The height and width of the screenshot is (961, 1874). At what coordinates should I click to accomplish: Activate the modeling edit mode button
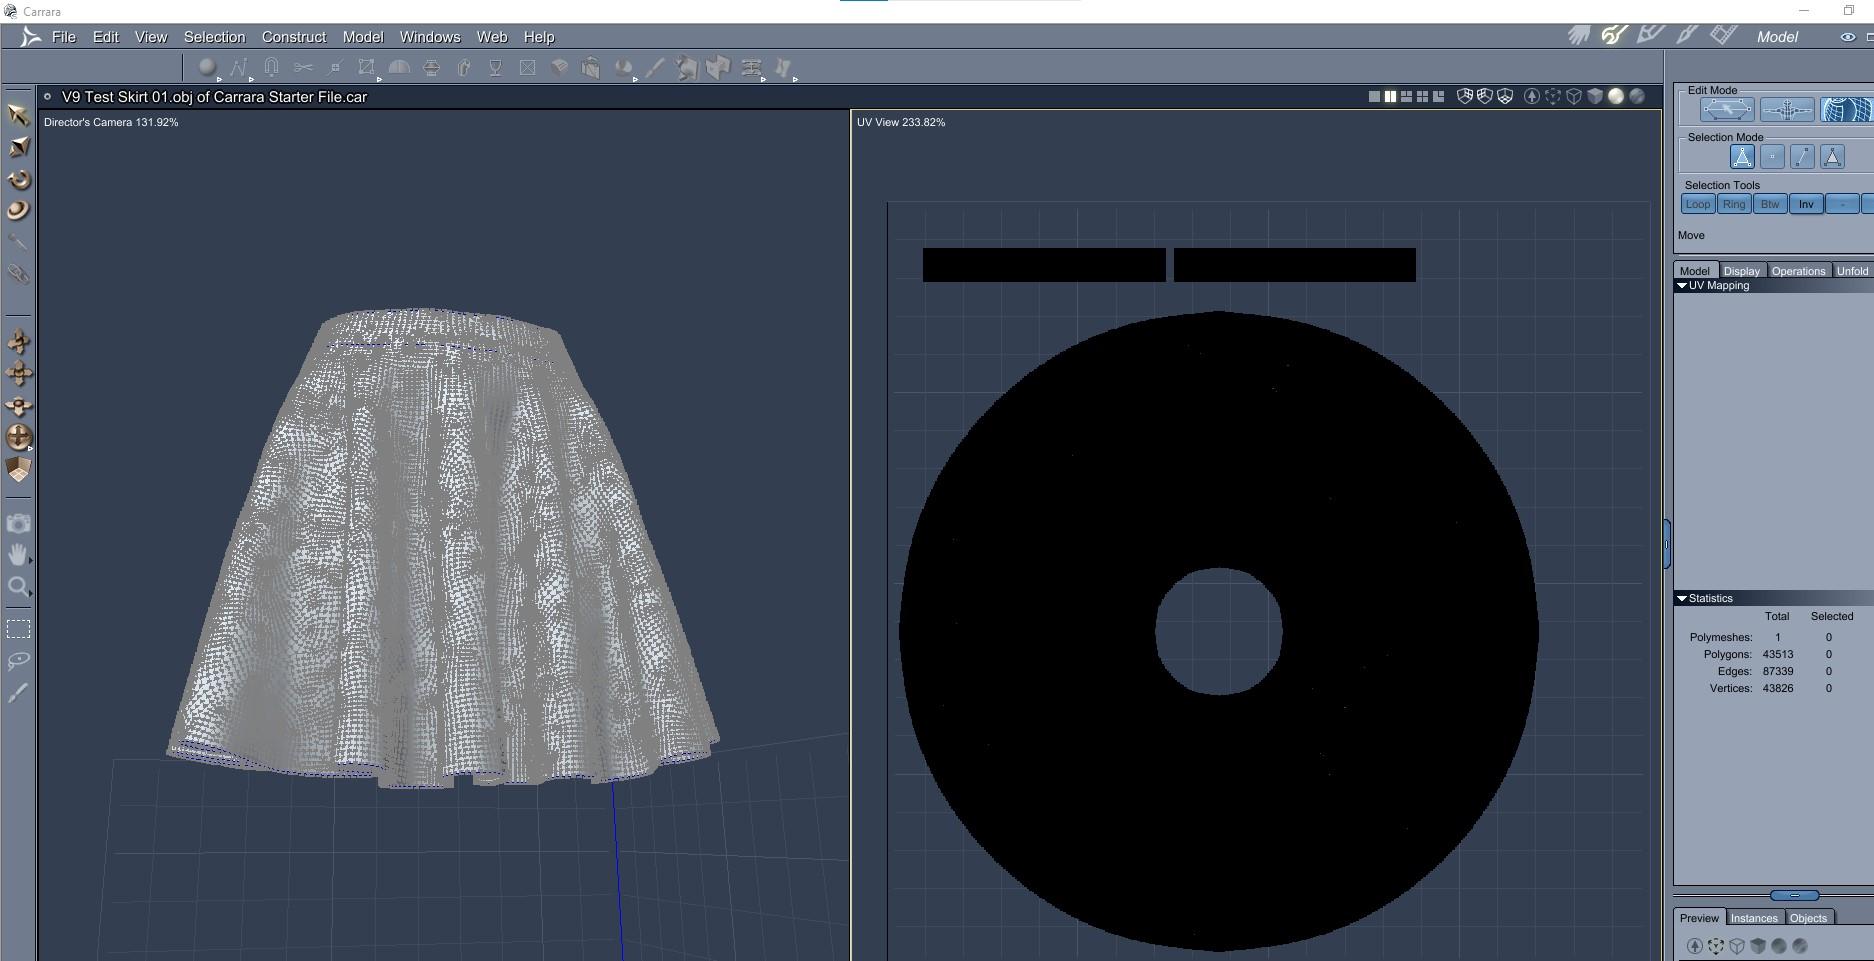(x=1727, y=109)
